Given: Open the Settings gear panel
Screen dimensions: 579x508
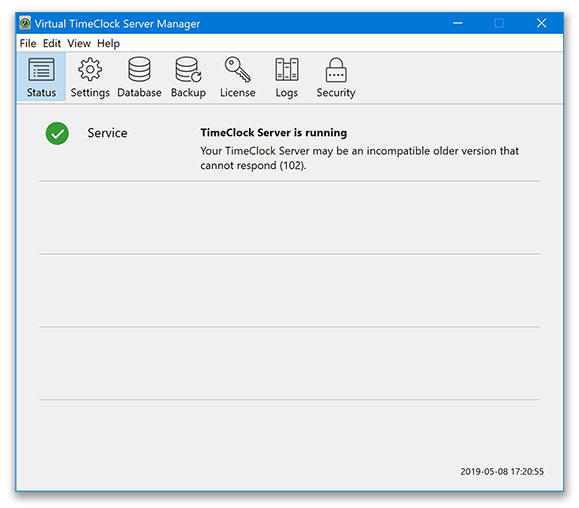Looking at the screenshot, I should (x=90, y=77).
